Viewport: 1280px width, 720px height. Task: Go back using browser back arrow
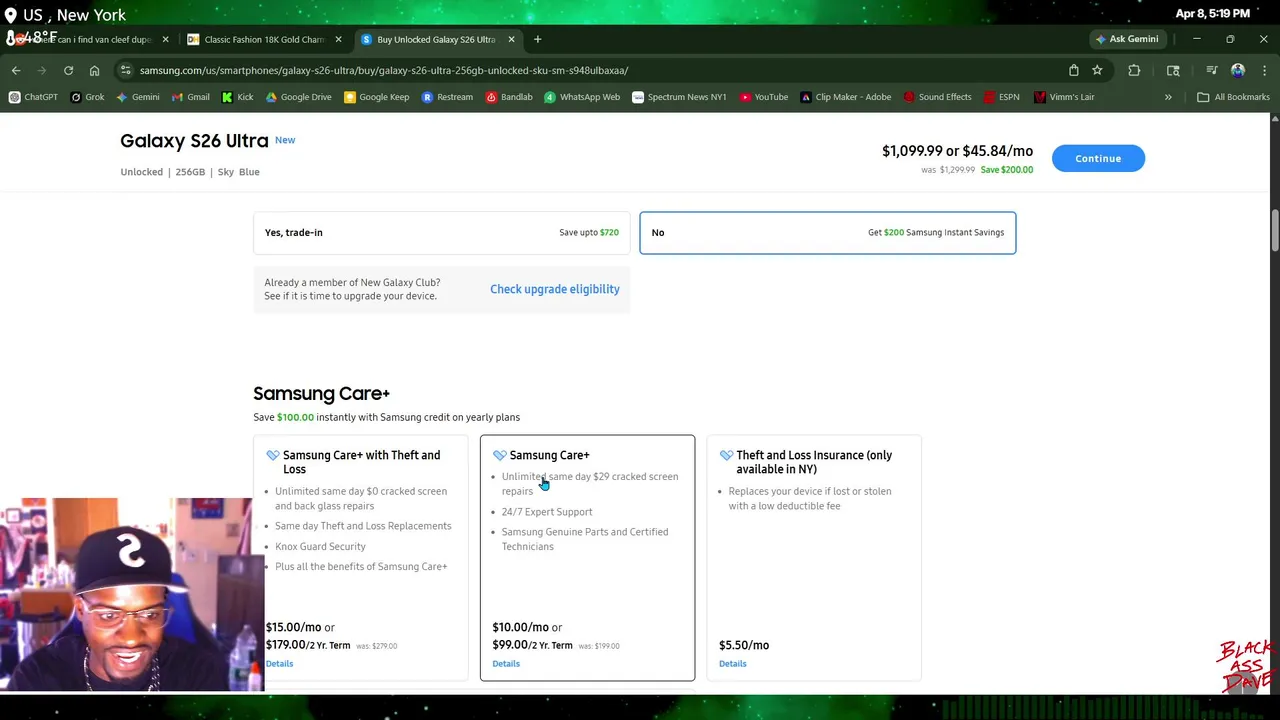(x=16, y=70)
